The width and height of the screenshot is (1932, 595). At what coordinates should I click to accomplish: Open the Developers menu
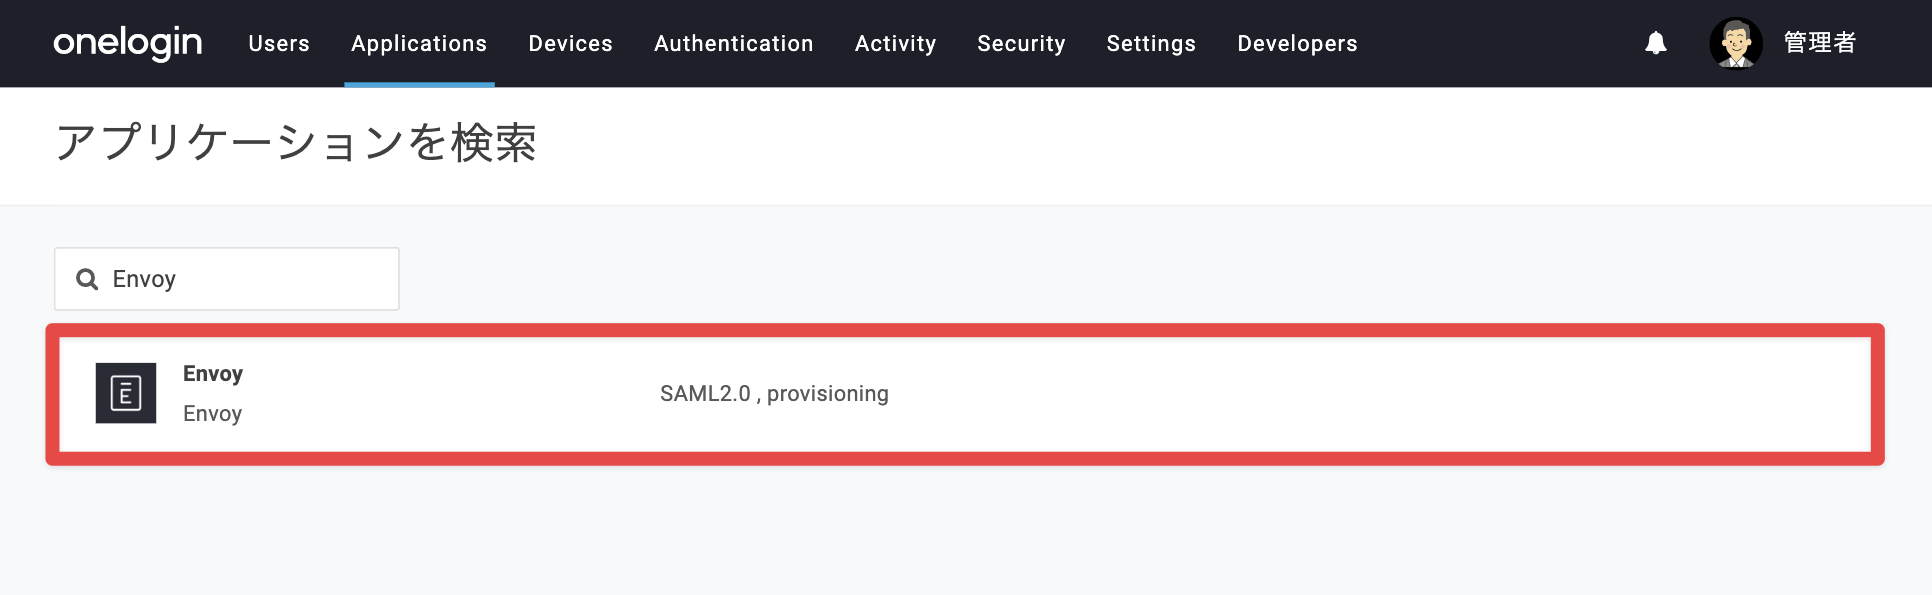(1297, 44)
